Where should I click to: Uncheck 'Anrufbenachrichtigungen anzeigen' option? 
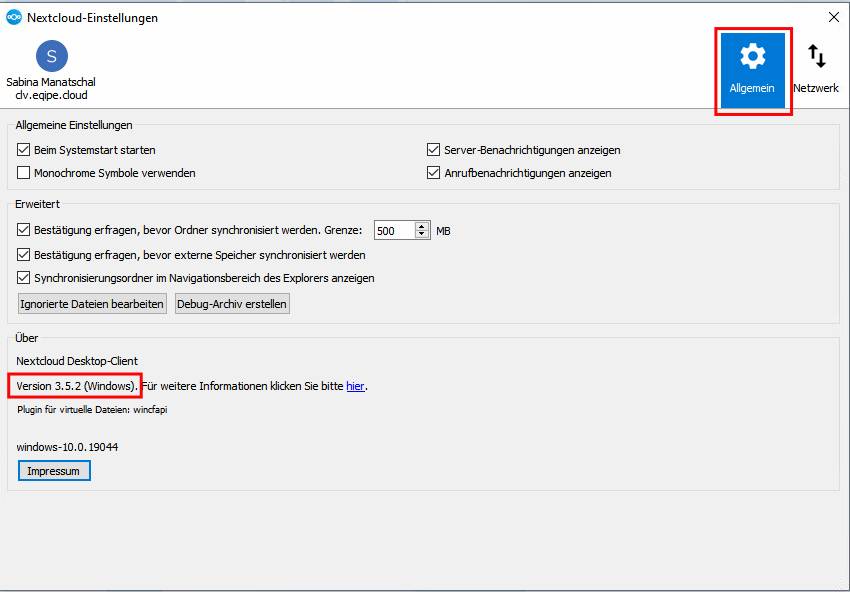(x=434, y=173)
